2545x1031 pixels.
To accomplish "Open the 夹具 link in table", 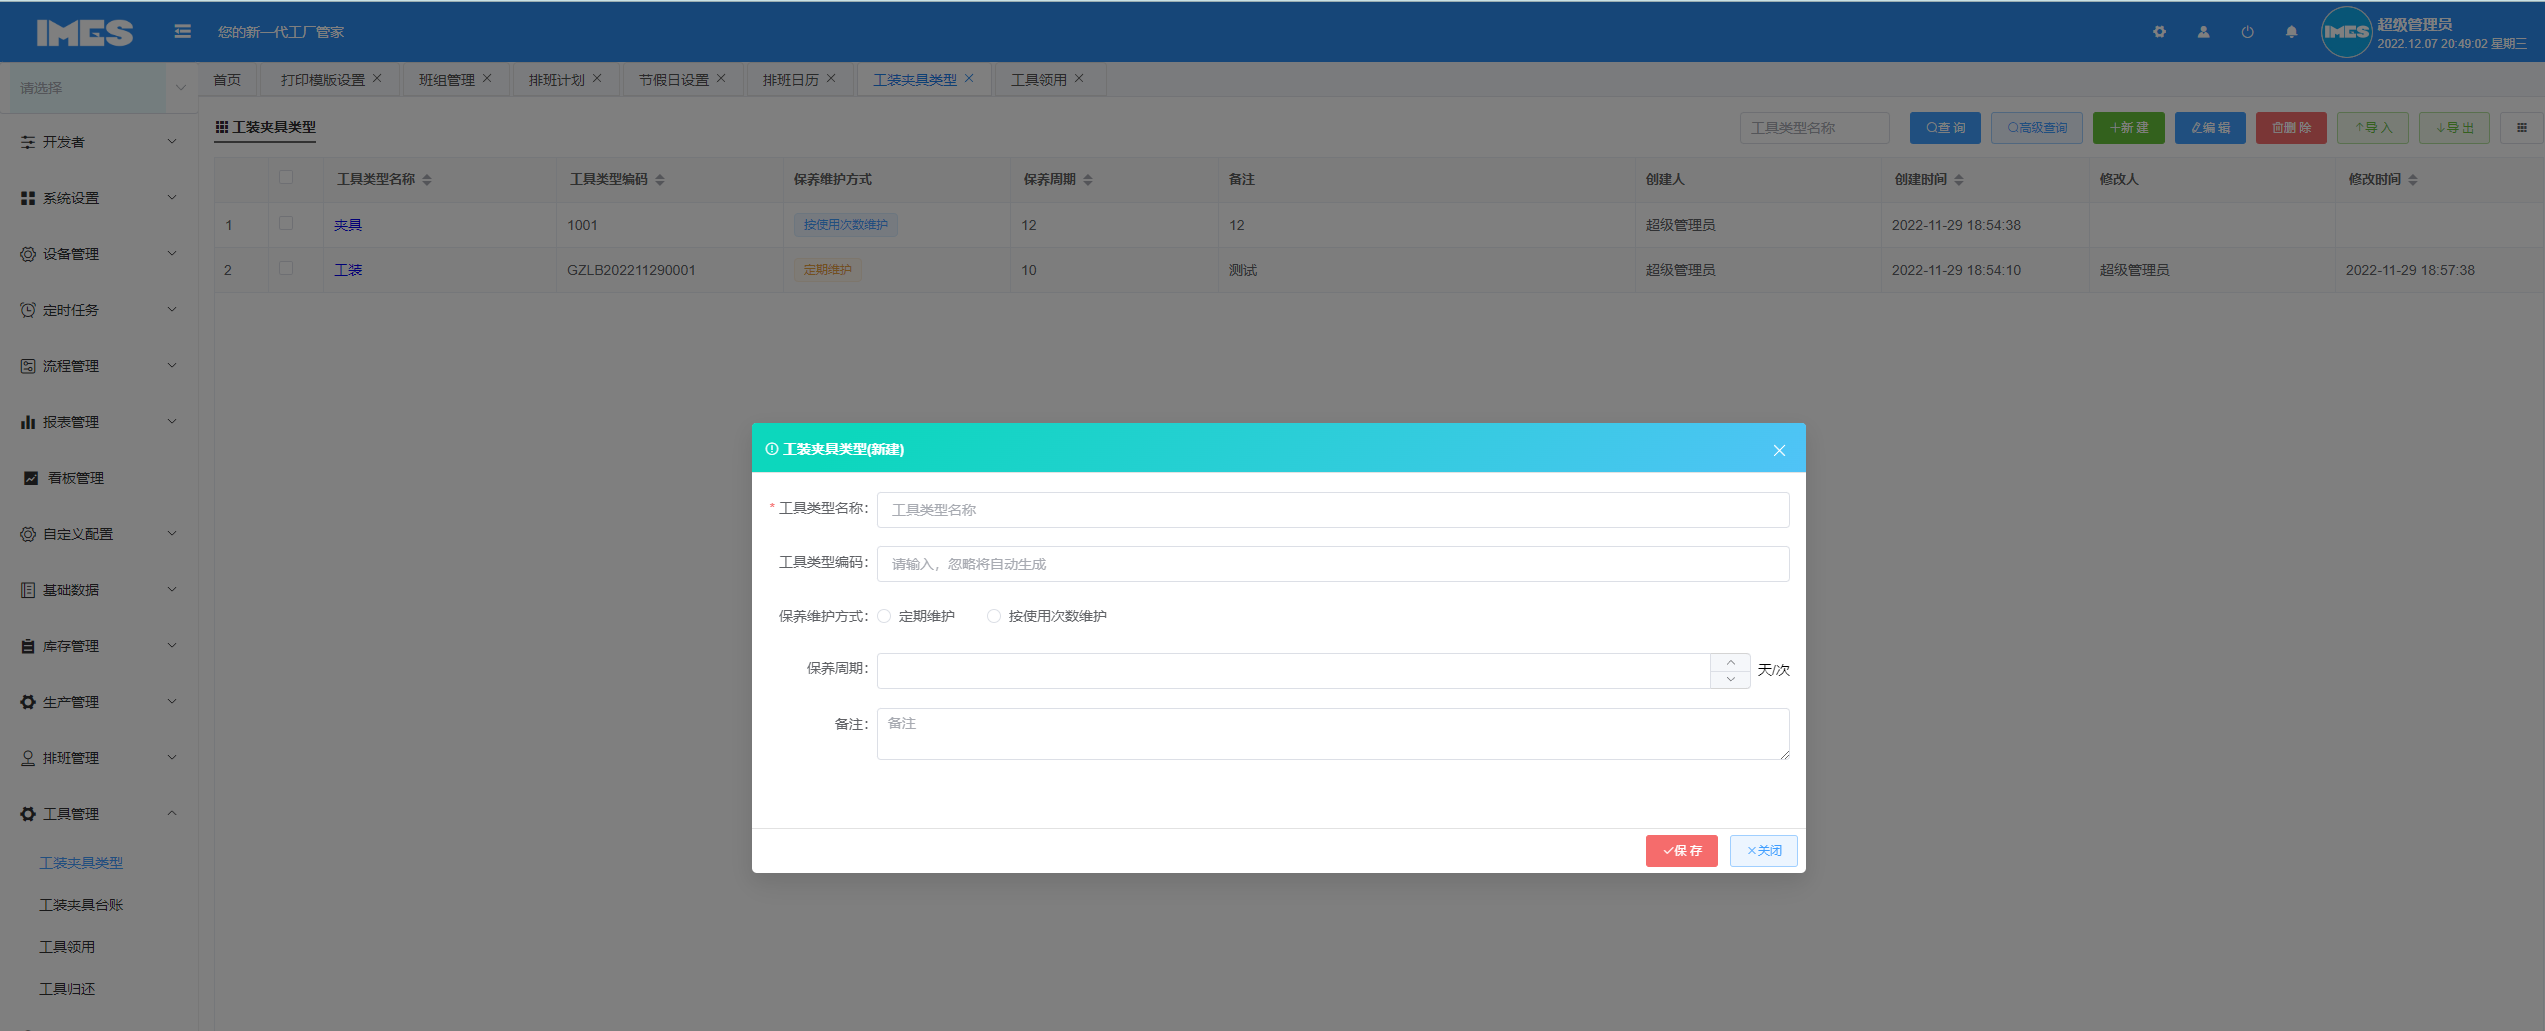I will 348,225.
